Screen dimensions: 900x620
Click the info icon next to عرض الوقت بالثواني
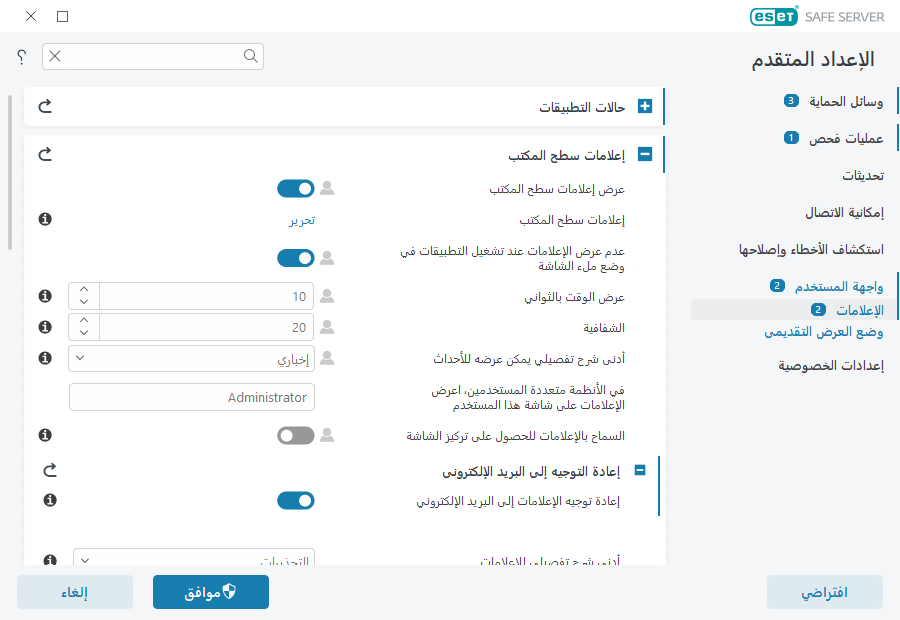[x=44, y=296]
